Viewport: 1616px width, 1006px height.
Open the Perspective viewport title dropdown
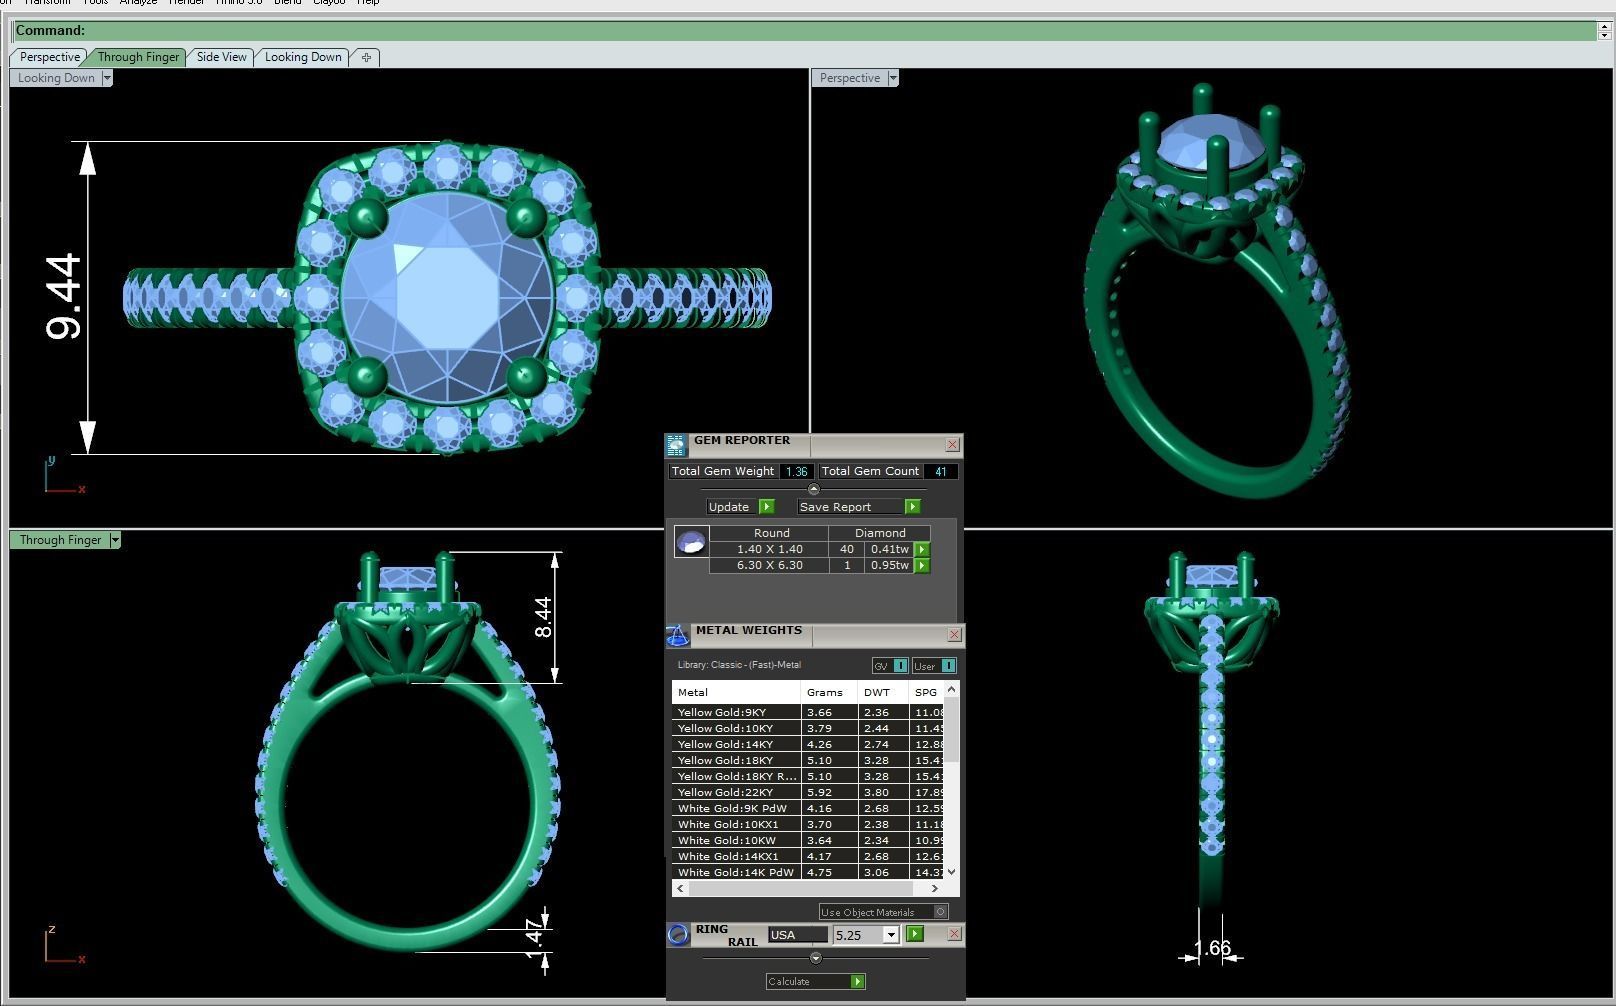pyautogui.click(x=893, y=78)
